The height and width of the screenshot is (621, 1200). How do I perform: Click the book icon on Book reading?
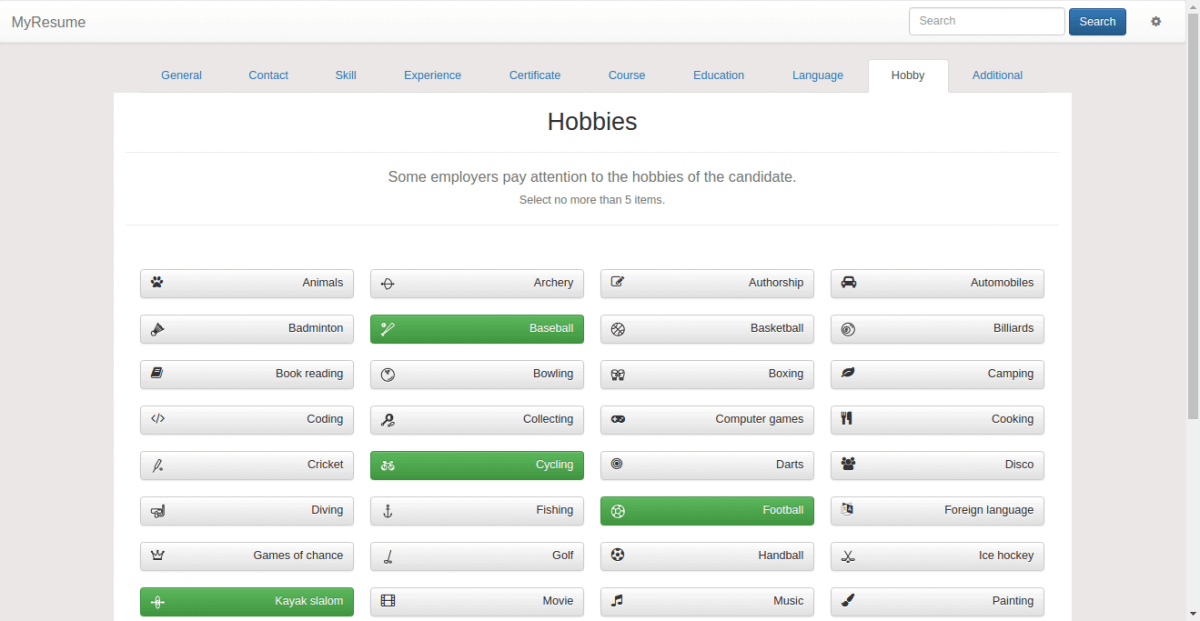point(157,373)
